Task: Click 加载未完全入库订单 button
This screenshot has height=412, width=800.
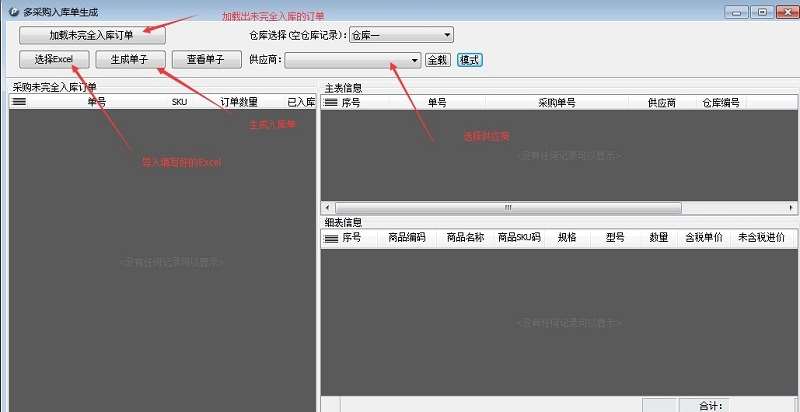Action: 91,35
